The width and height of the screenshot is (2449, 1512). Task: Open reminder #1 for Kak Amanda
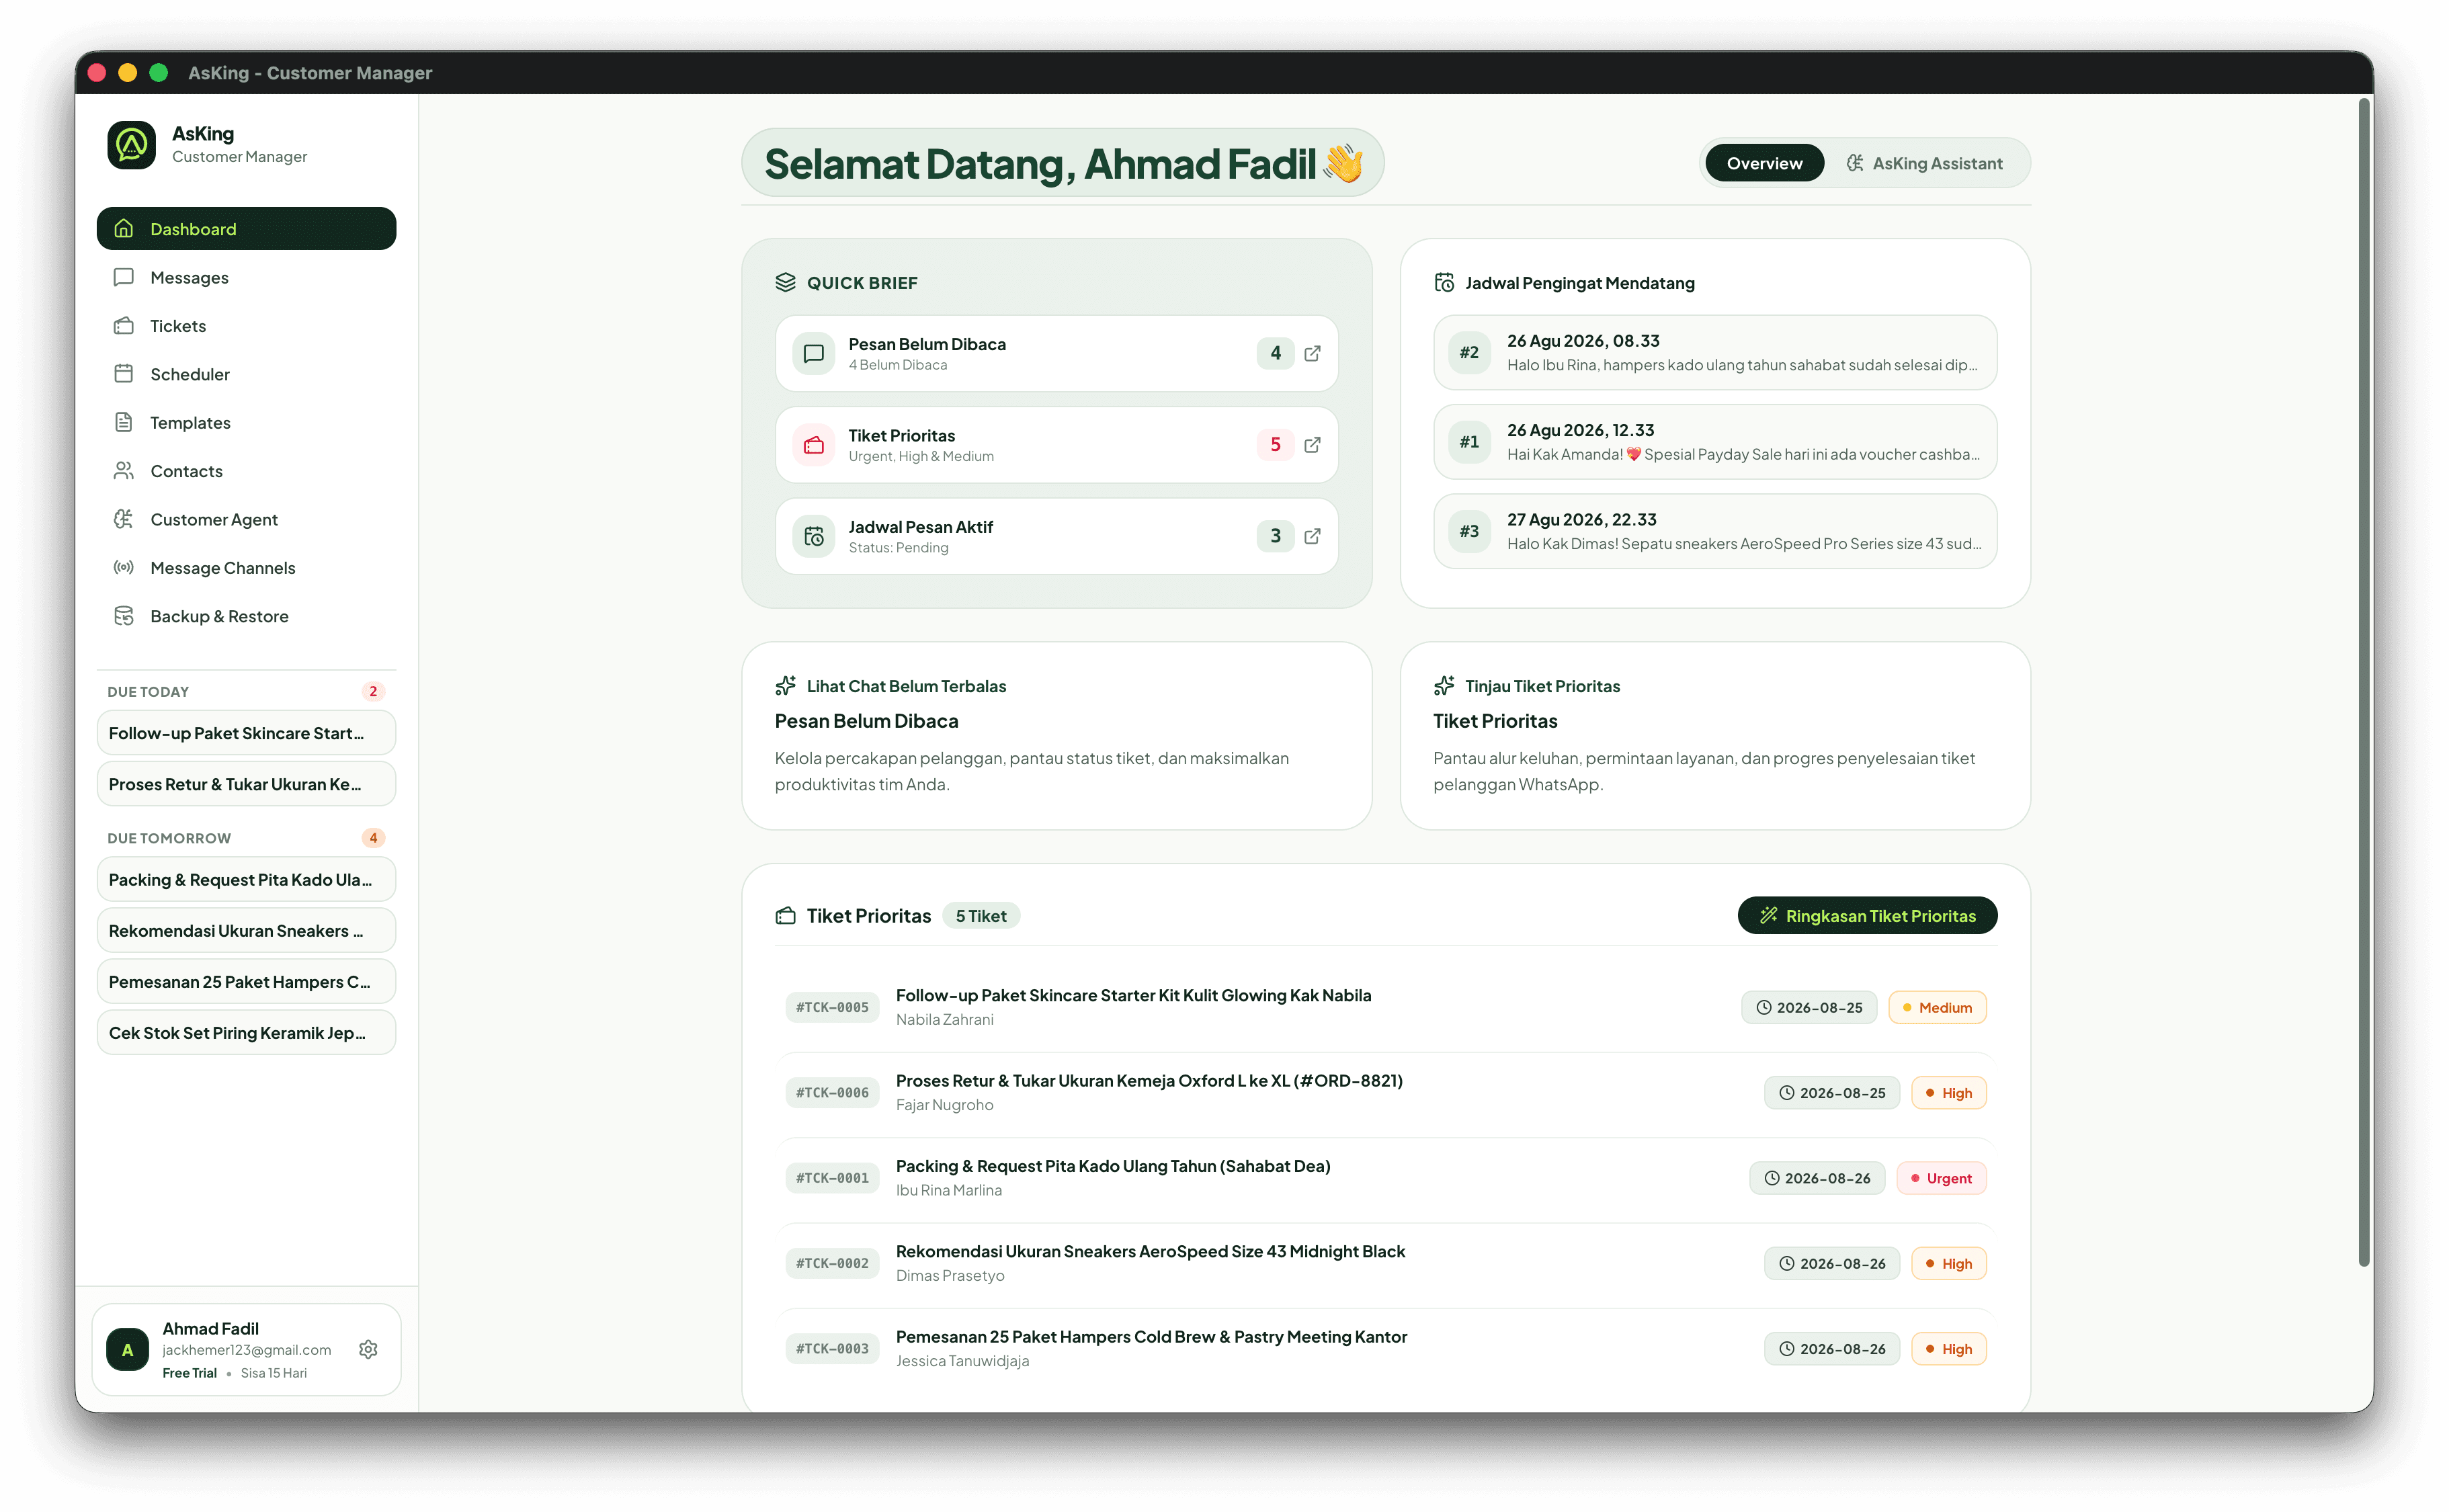point(1715,442)
